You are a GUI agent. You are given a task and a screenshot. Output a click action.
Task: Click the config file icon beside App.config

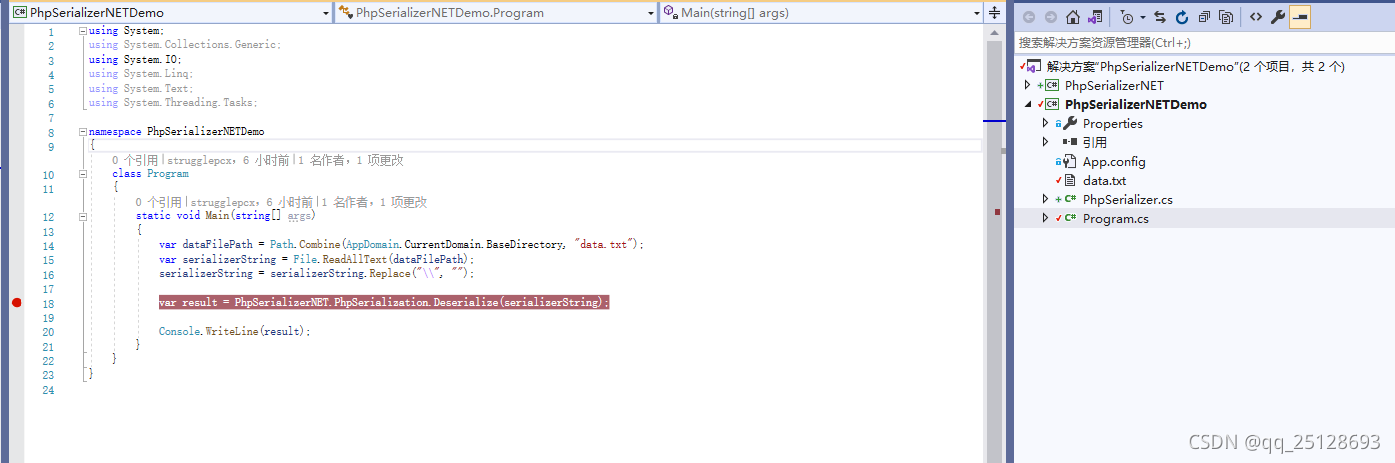point(1070,161)
